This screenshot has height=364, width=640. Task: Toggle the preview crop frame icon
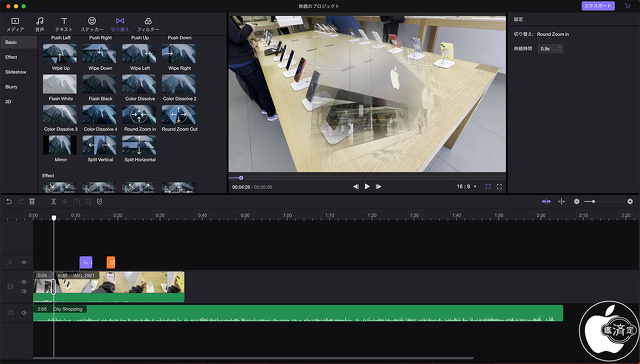[488, 186]
